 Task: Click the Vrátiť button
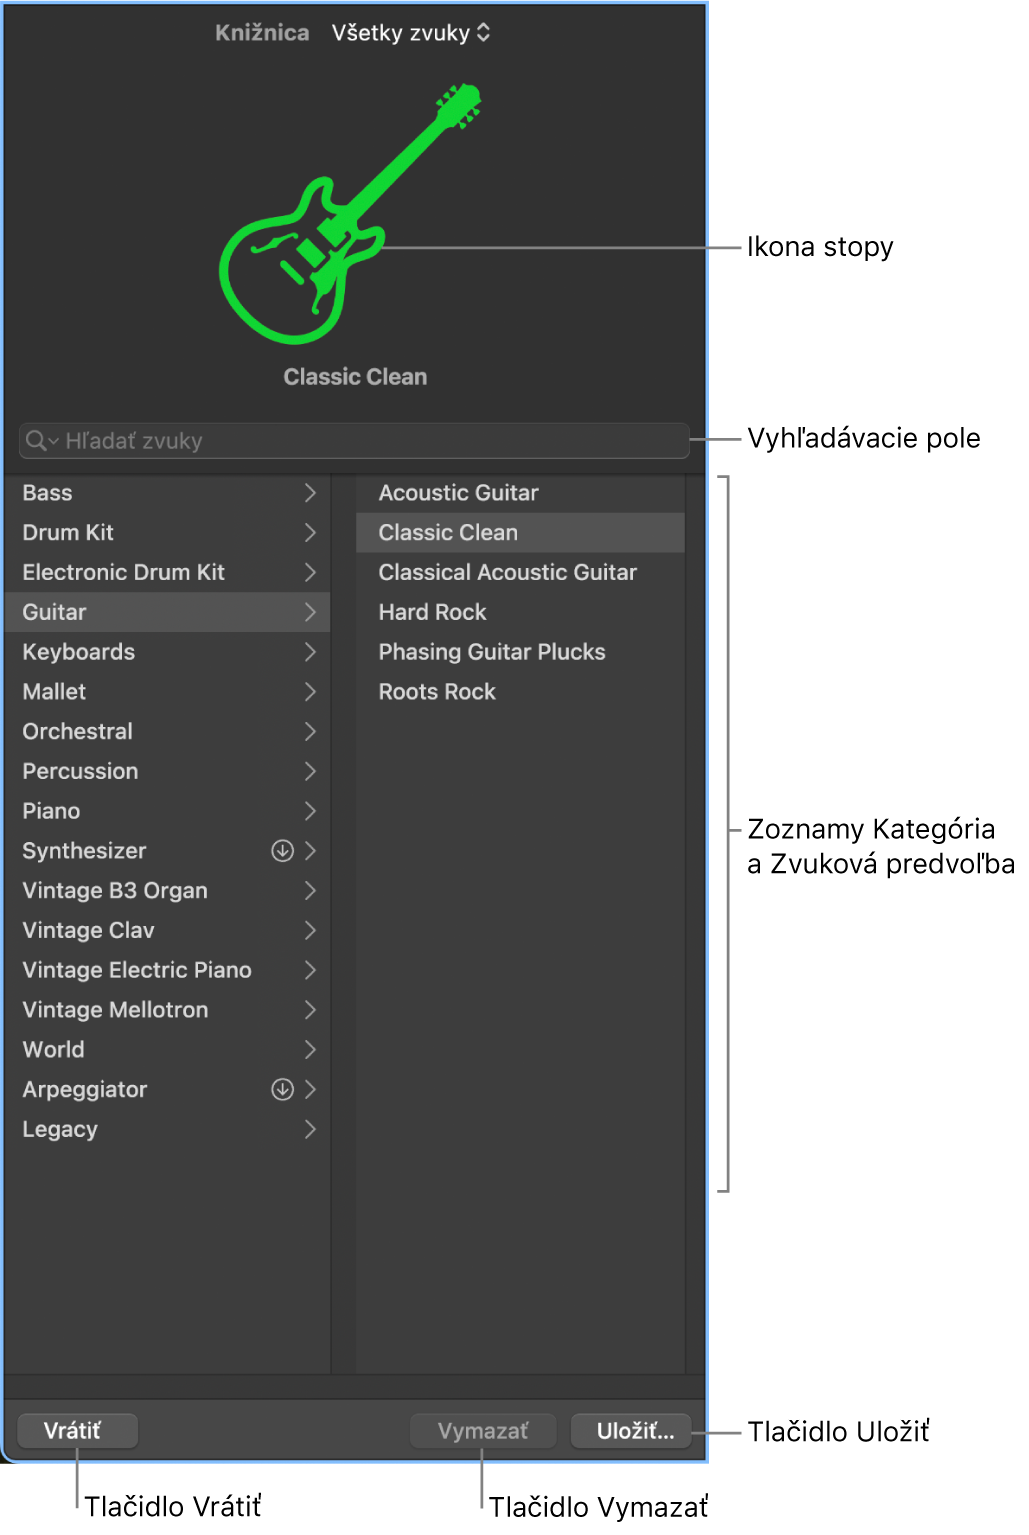[x=77, y=1430]
